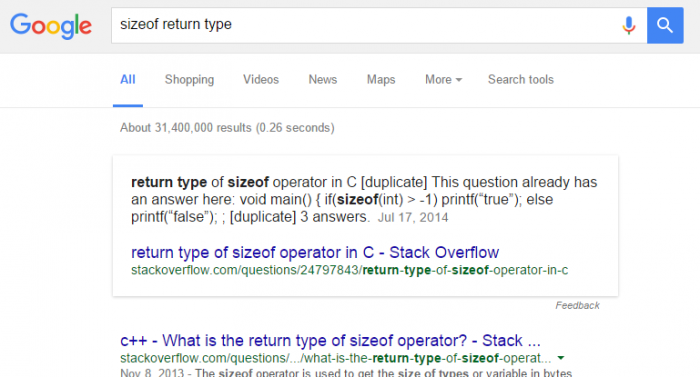700x377 pixels.
Task: Click the featured snippet text block
Action: pos(364,200)
